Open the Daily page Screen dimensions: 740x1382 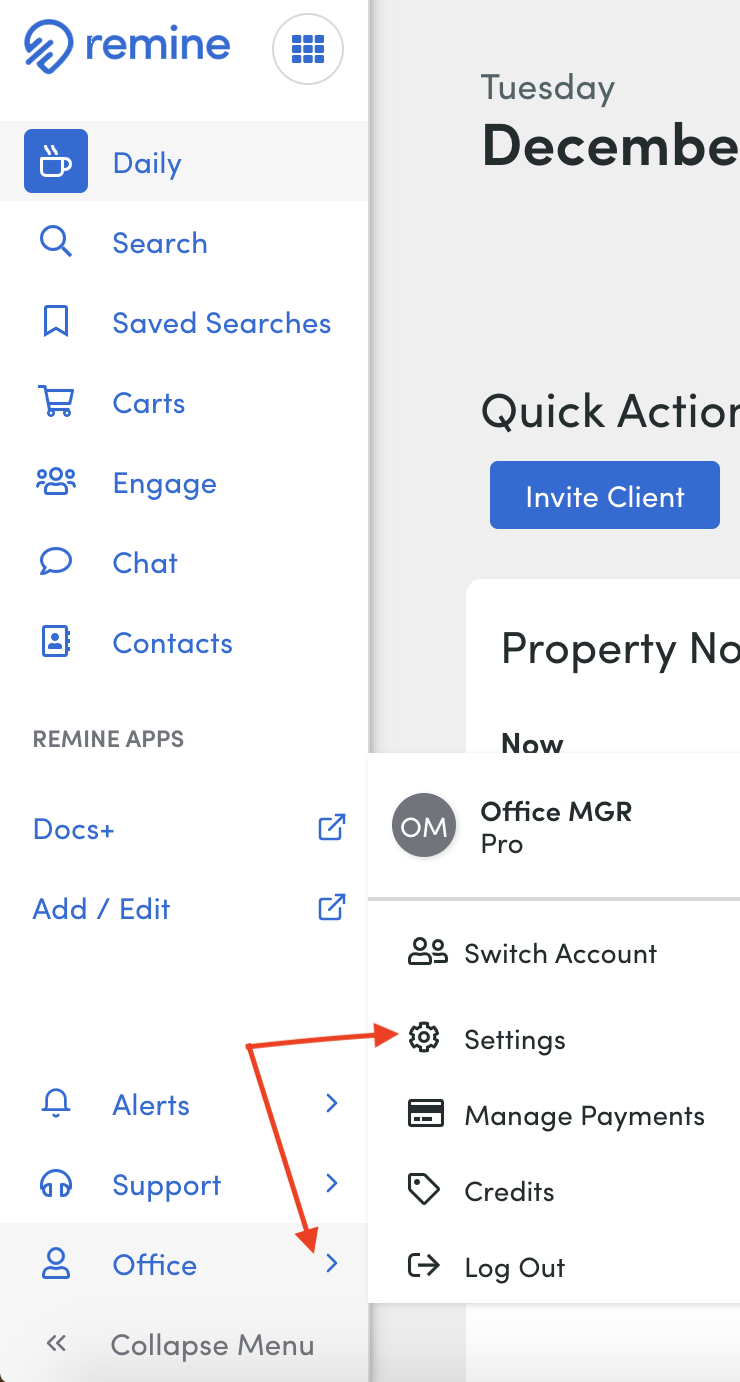(184, 161)
